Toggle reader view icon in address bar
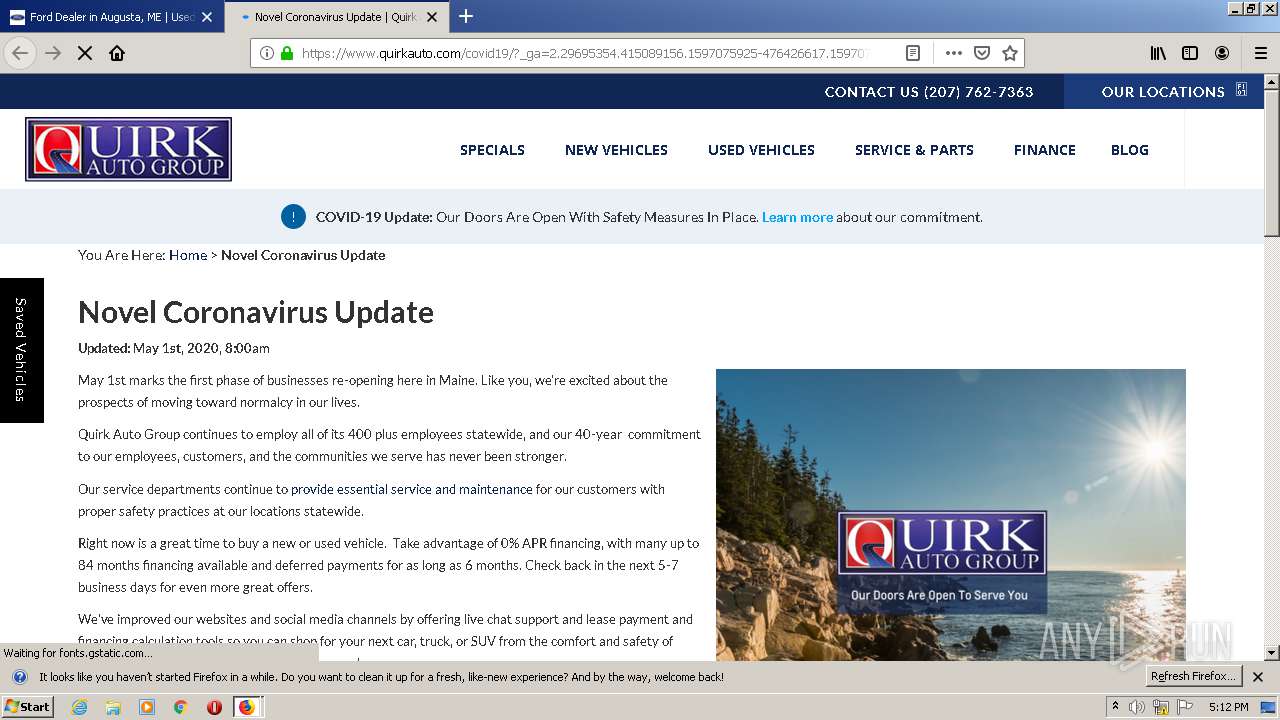This screenshot has width=1280, height=720. point(913,53)
